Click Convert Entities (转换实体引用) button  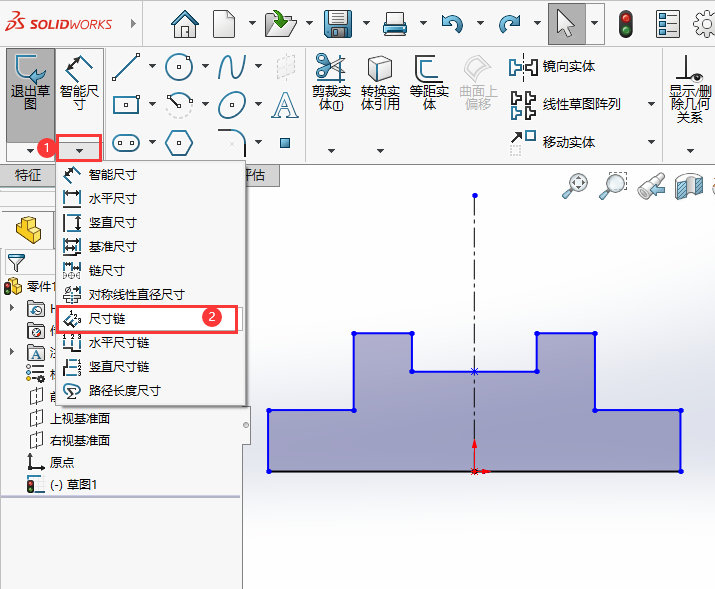380,82
